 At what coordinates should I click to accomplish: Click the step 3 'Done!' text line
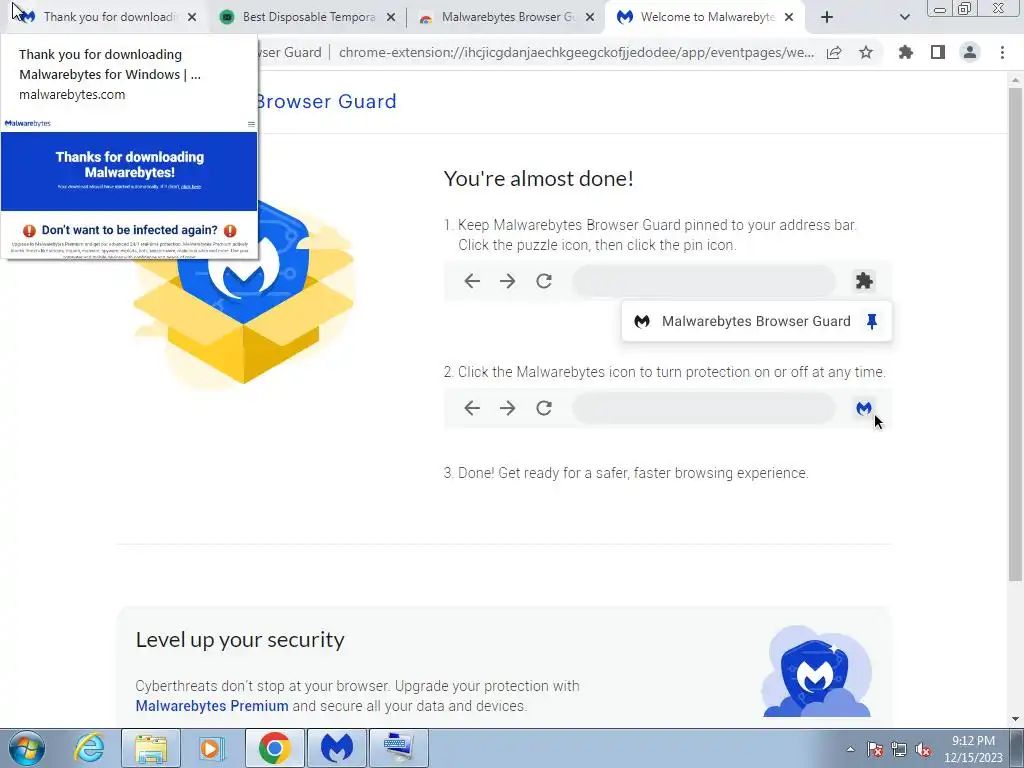[626, 473]
